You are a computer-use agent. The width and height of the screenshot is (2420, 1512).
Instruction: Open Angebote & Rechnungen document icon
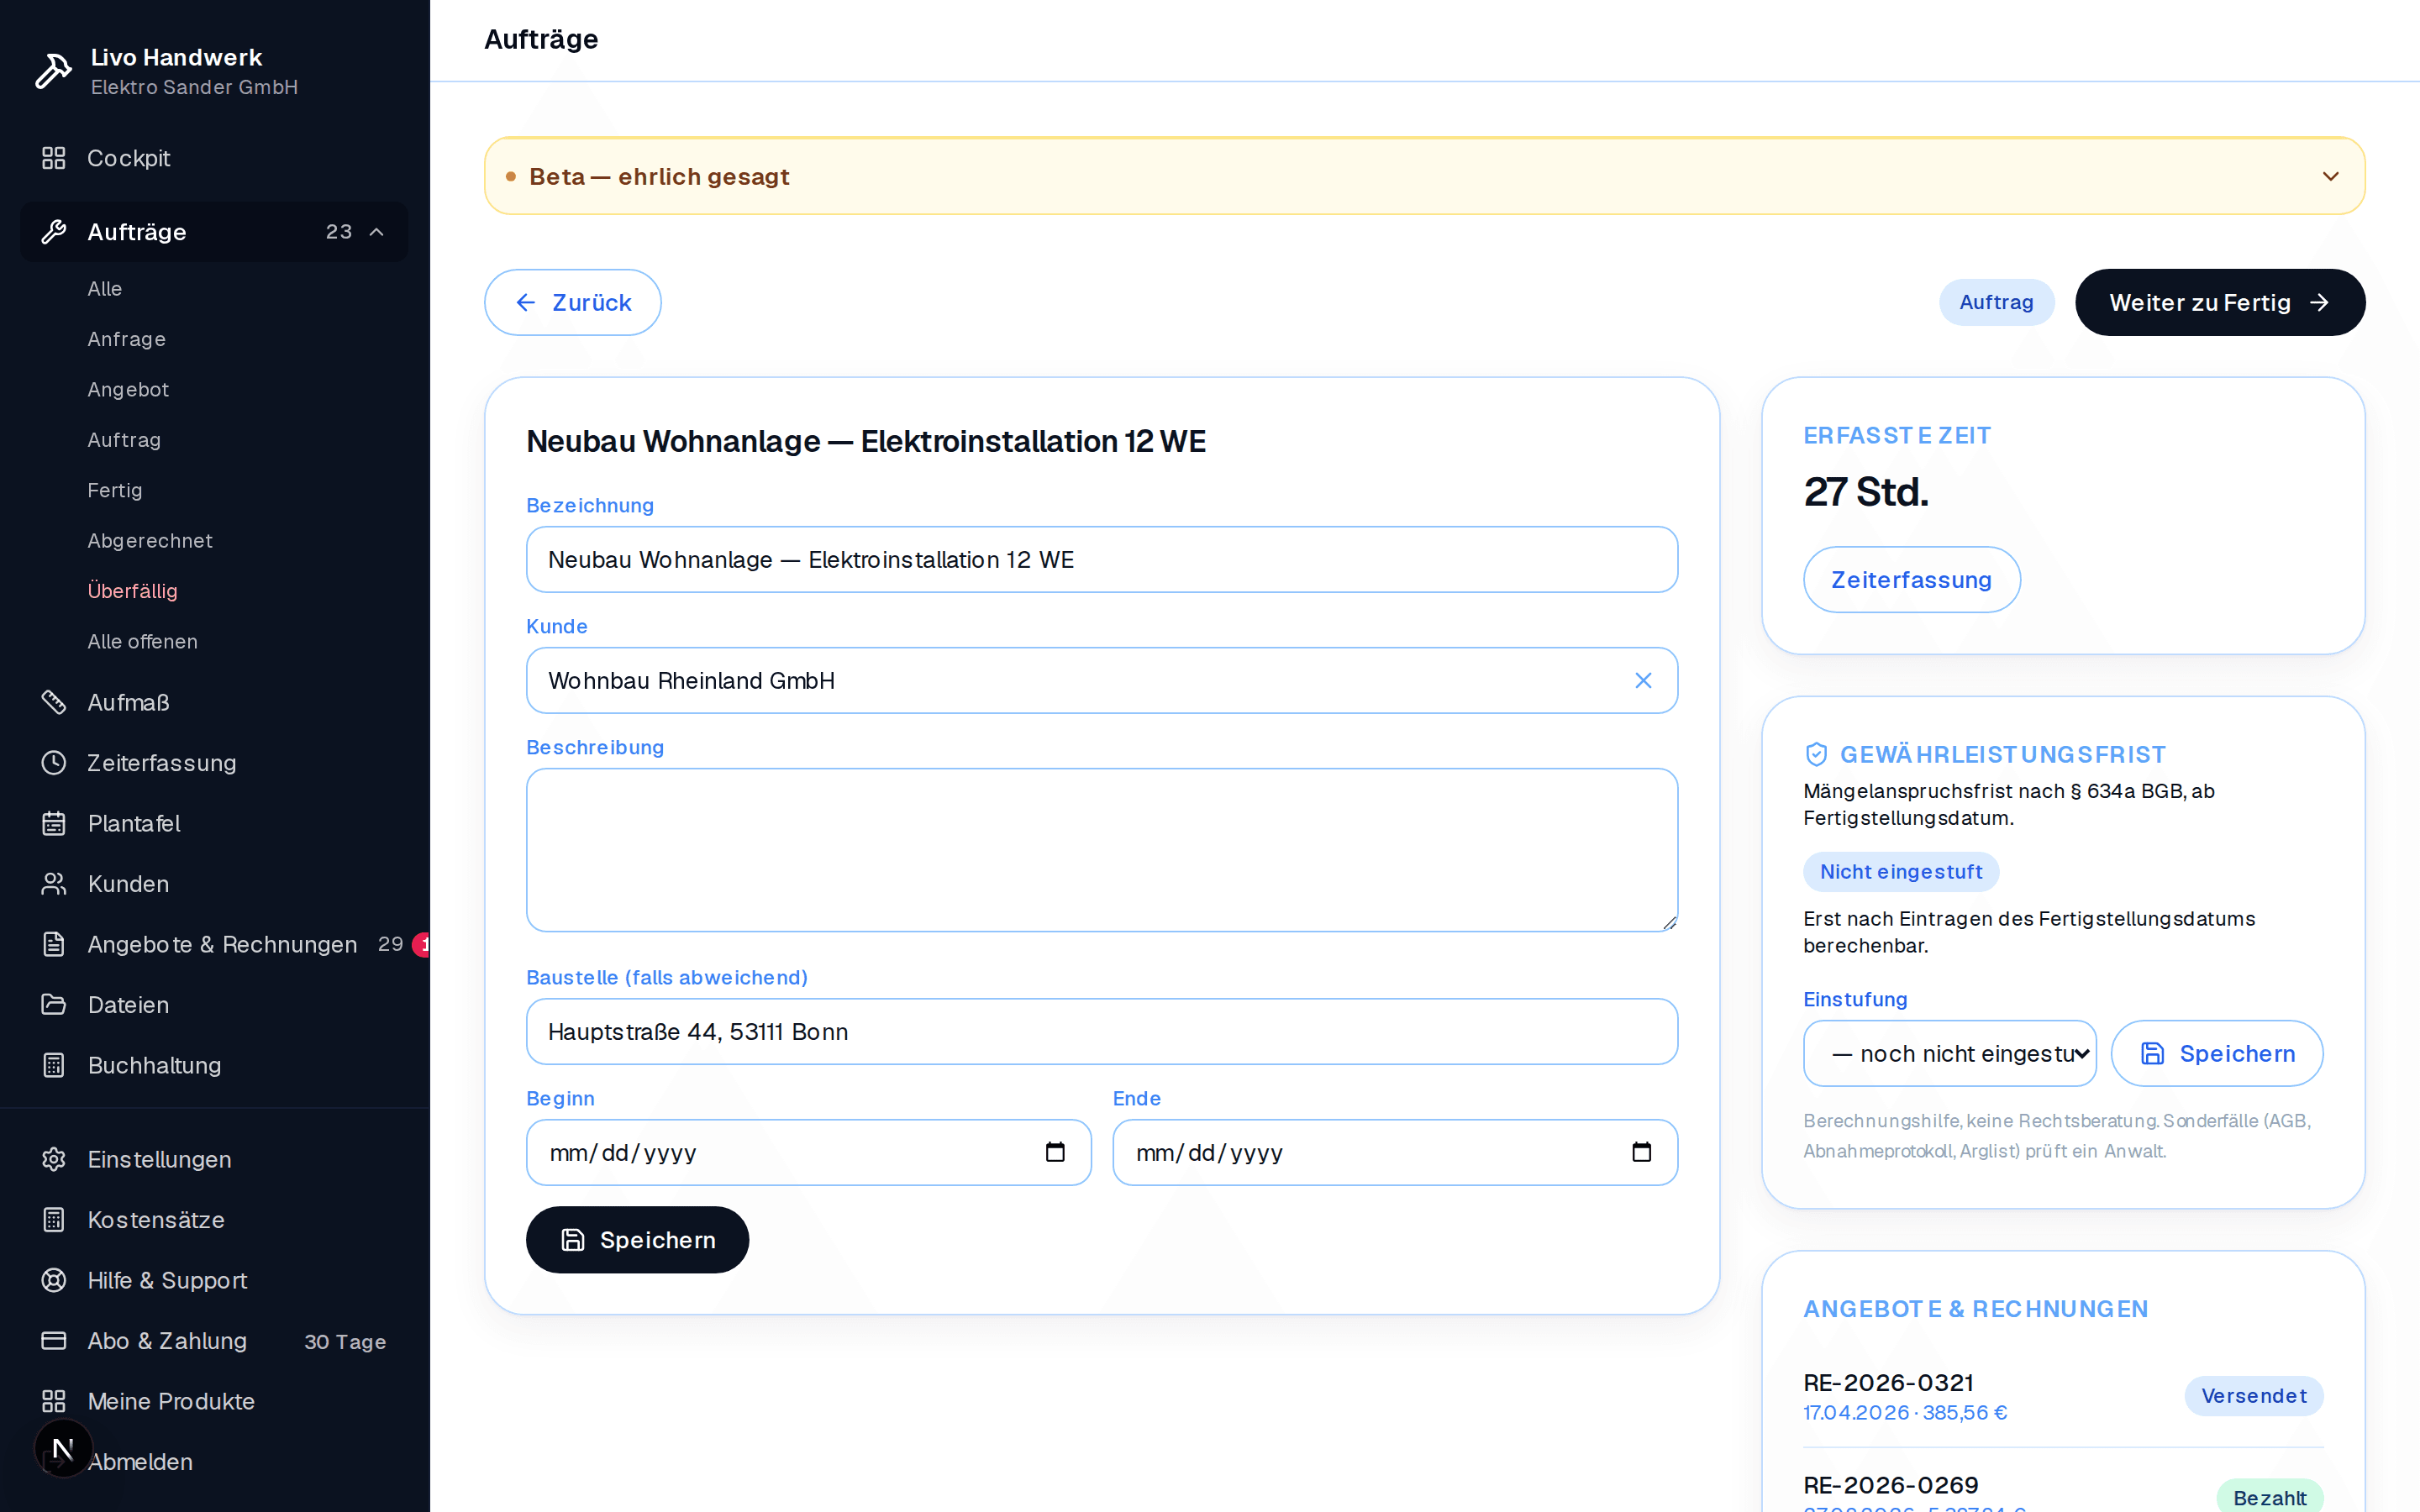tap(54, 944)
